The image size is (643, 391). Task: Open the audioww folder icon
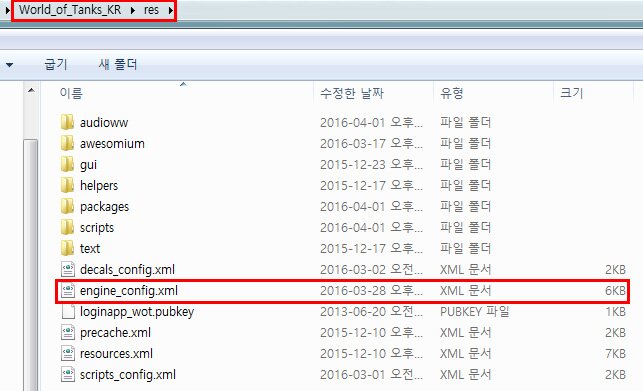[67, 122]
